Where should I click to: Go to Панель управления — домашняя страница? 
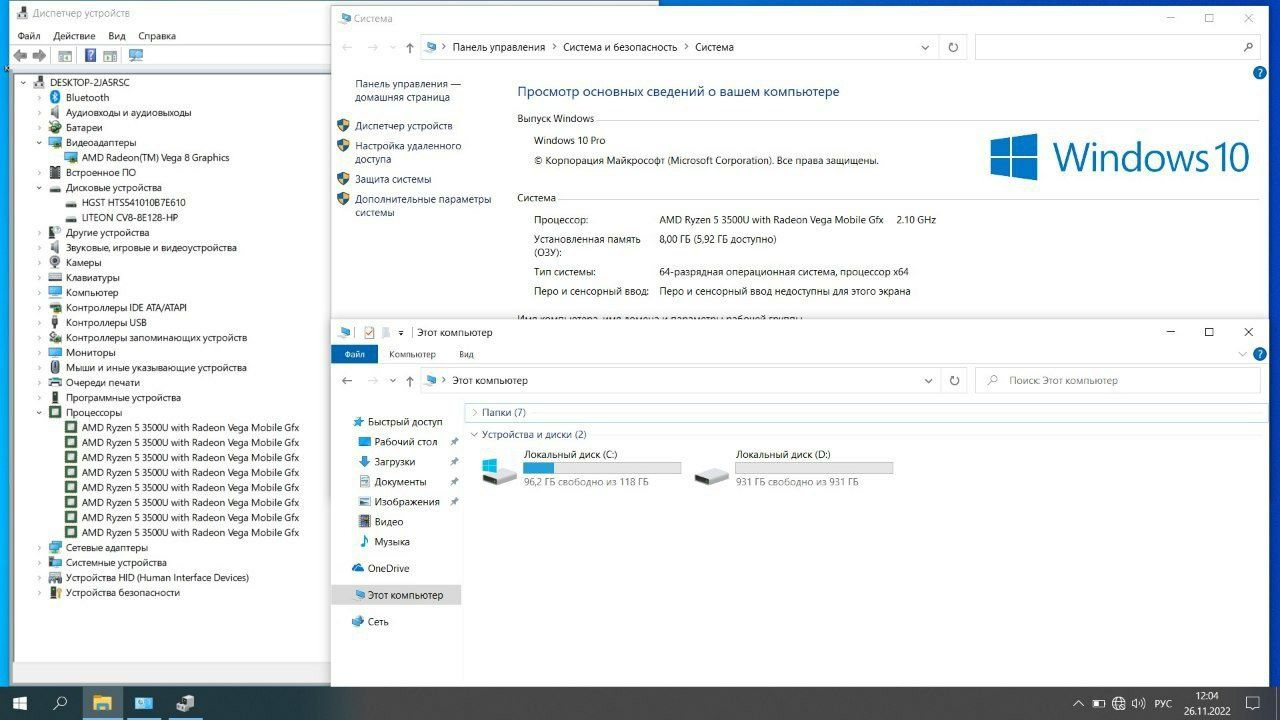pos(408,91)
